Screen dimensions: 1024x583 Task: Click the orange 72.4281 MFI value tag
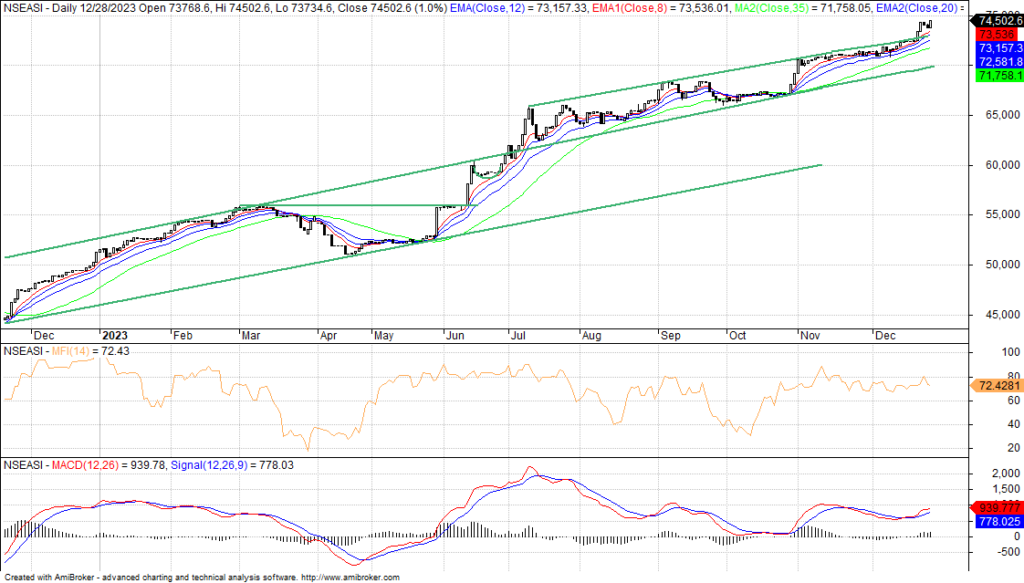[996, 385]
